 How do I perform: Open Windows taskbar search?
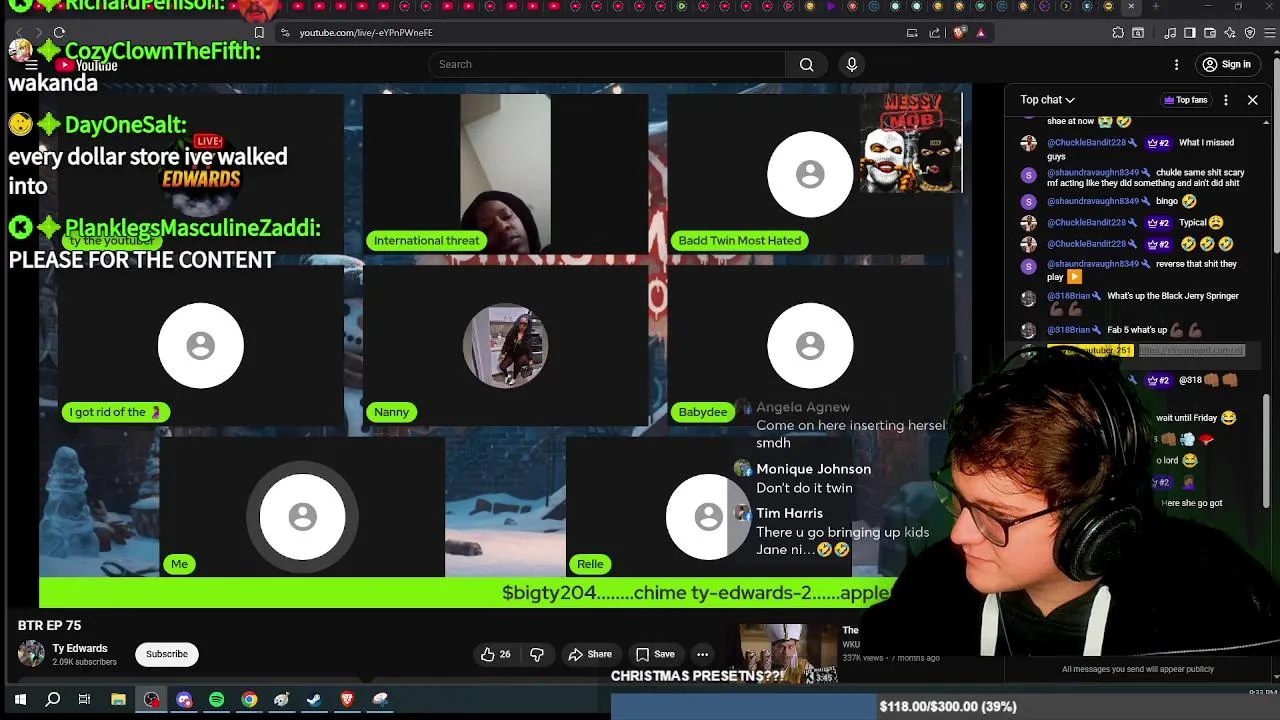tap(53, 700)
